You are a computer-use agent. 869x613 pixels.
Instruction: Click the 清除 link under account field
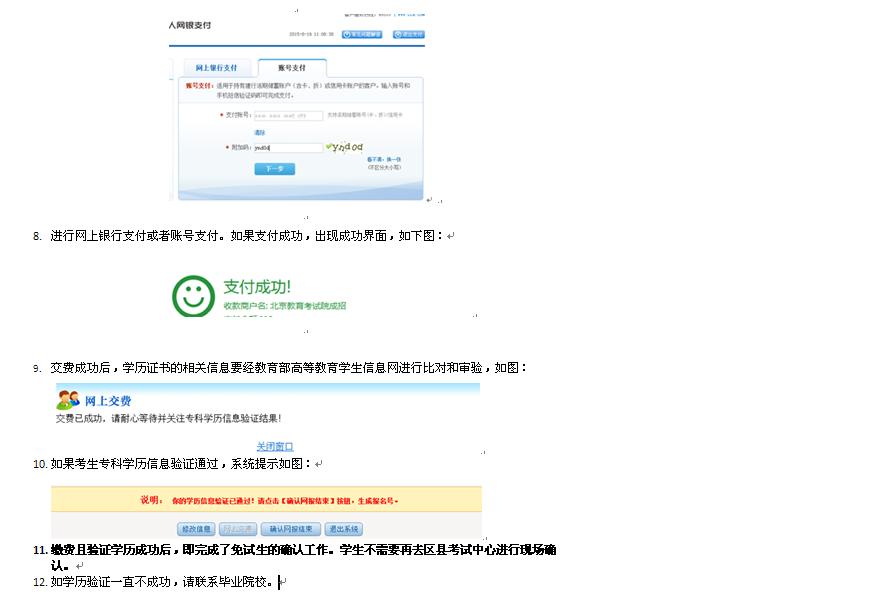point(259,132)
